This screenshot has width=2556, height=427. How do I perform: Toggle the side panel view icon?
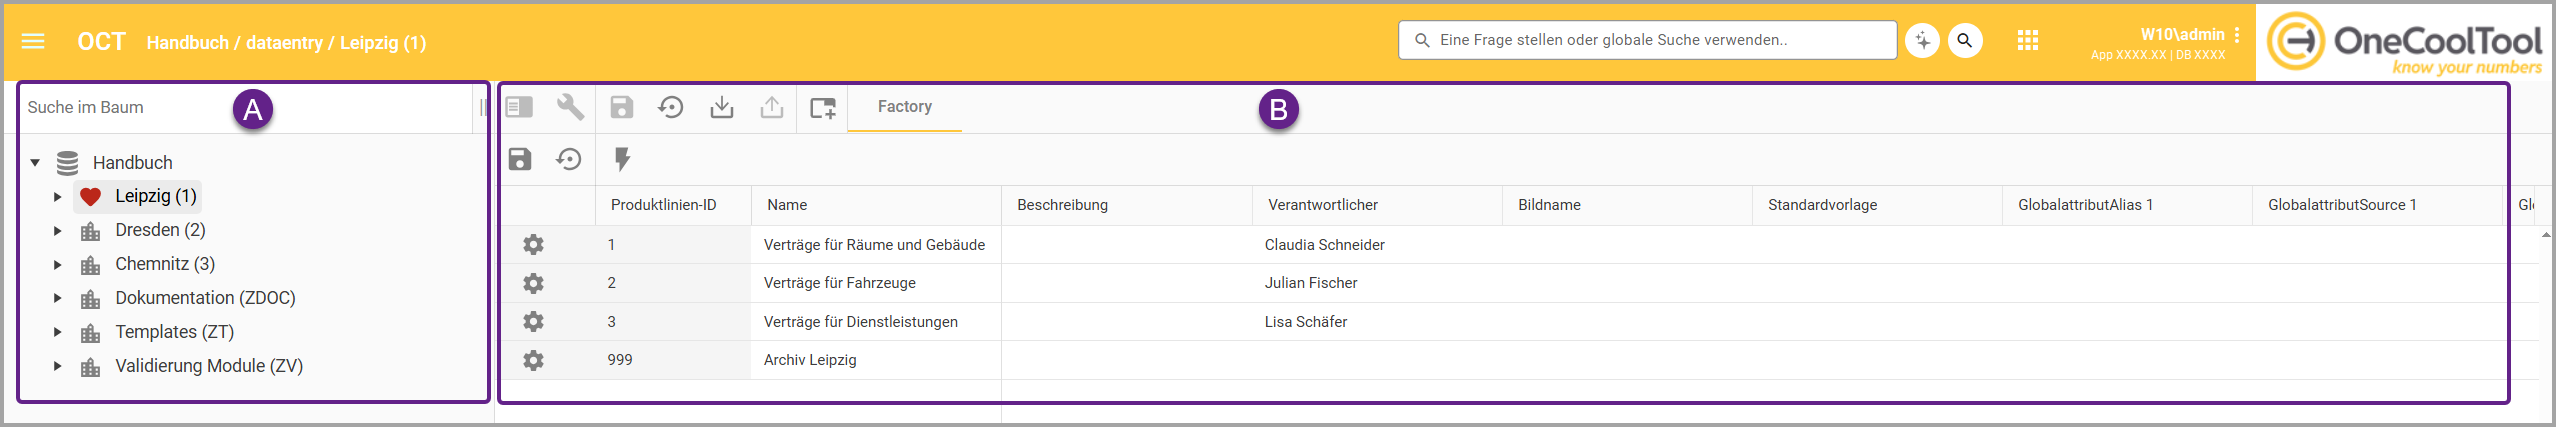click(519, 107)
